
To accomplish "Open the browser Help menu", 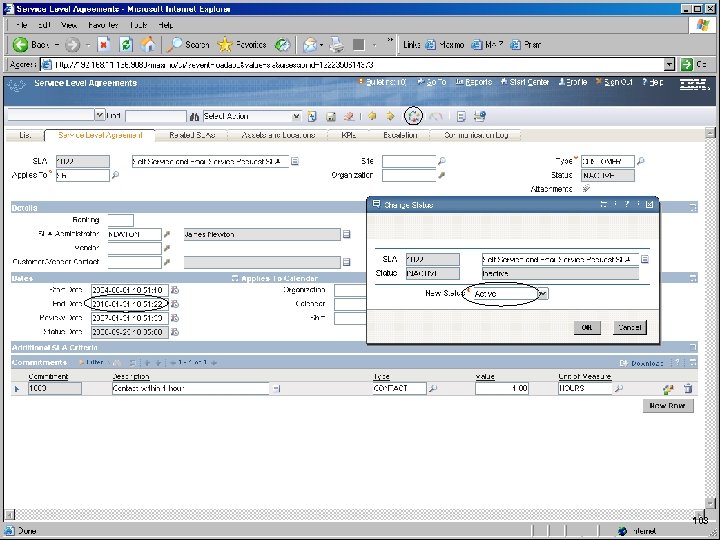I will coord(166,25).
